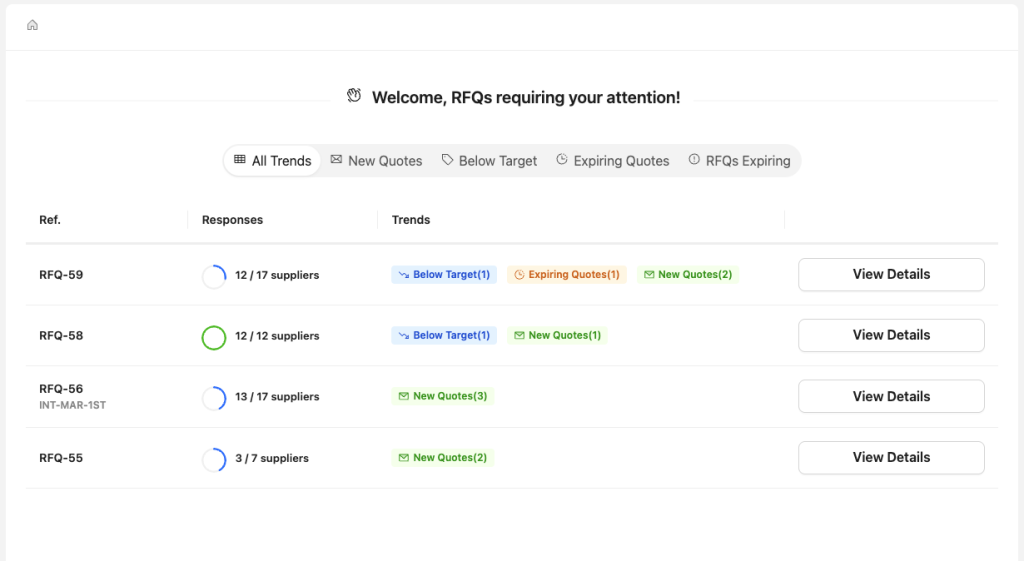The image size is (1024, 561).
Task: Click RFQ-58 New Quotes(1) badge
Action: (557, 336)
